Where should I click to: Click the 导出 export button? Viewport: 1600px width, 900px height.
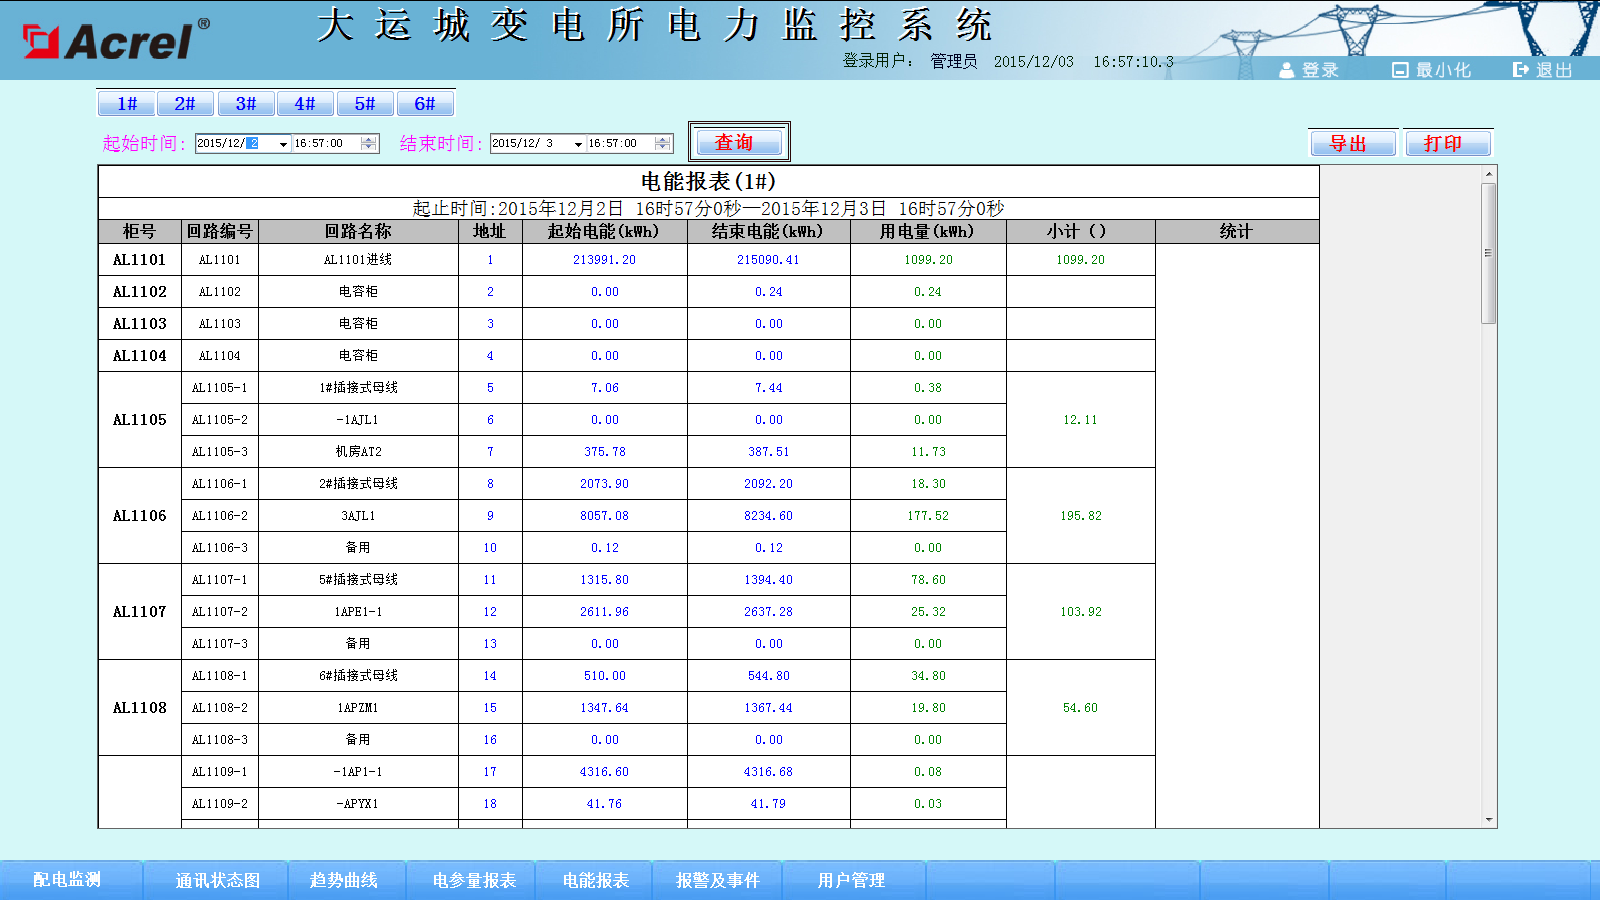point(1352,144)
